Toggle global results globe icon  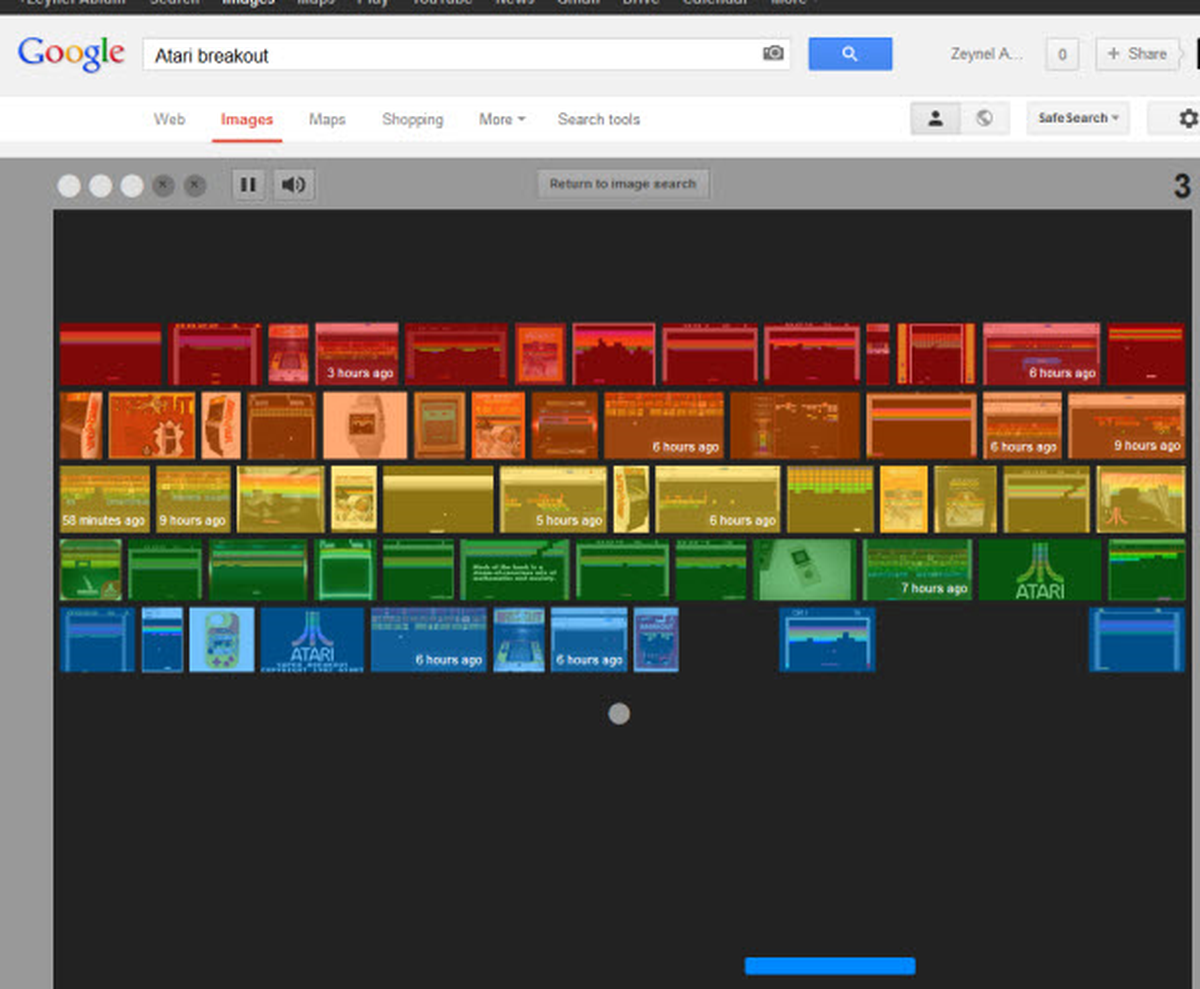[x=985, y=118]
